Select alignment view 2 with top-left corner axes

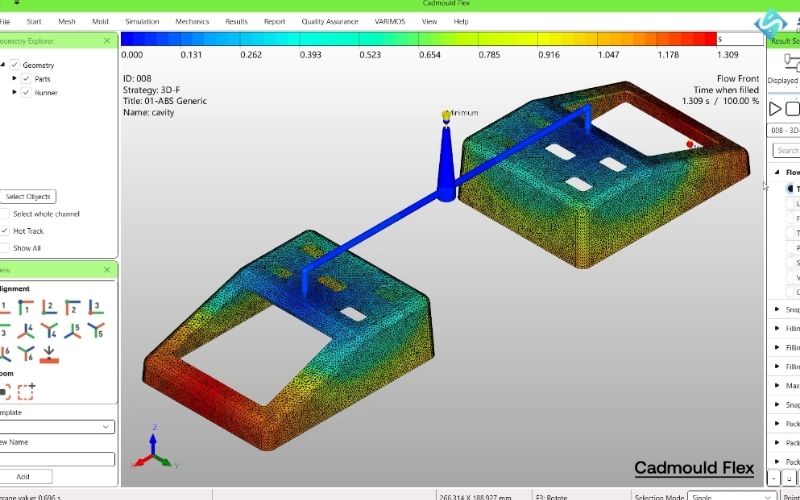point(72,307)
